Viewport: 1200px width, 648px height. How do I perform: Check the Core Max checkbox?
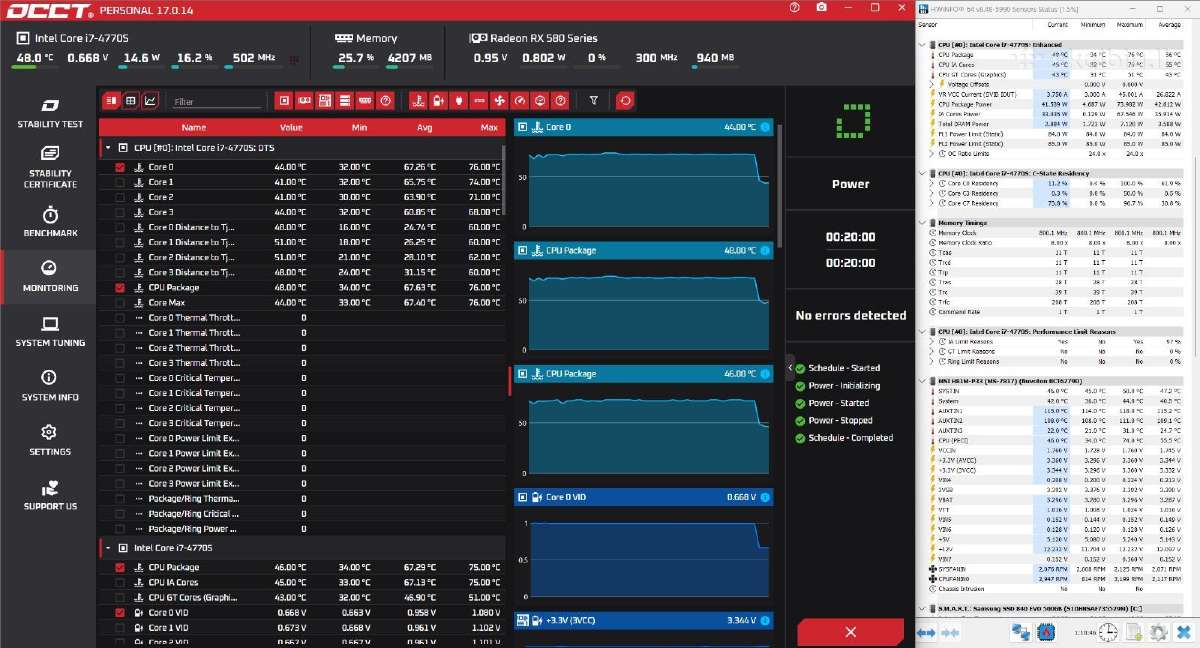(x=120, y=302)
